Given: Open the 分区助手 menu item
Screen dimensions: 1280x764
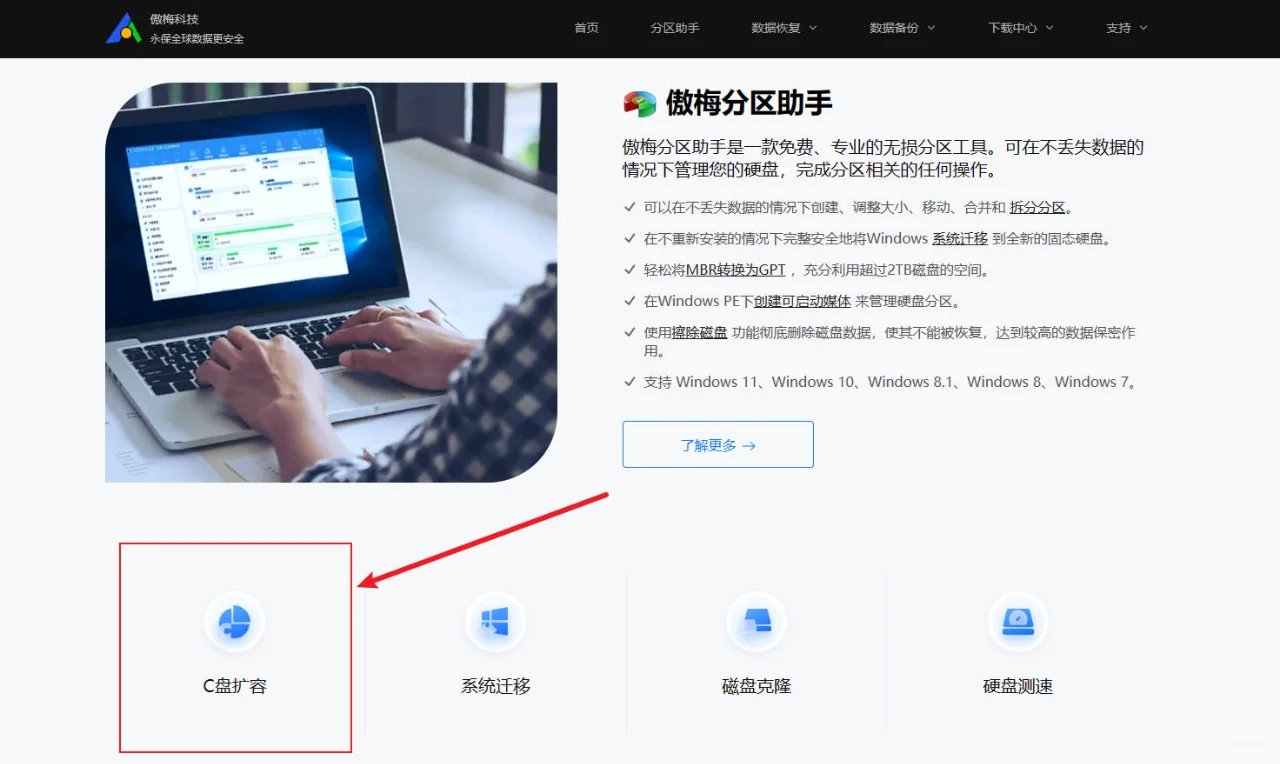Looking at the screenshot, I should [675, 28].
